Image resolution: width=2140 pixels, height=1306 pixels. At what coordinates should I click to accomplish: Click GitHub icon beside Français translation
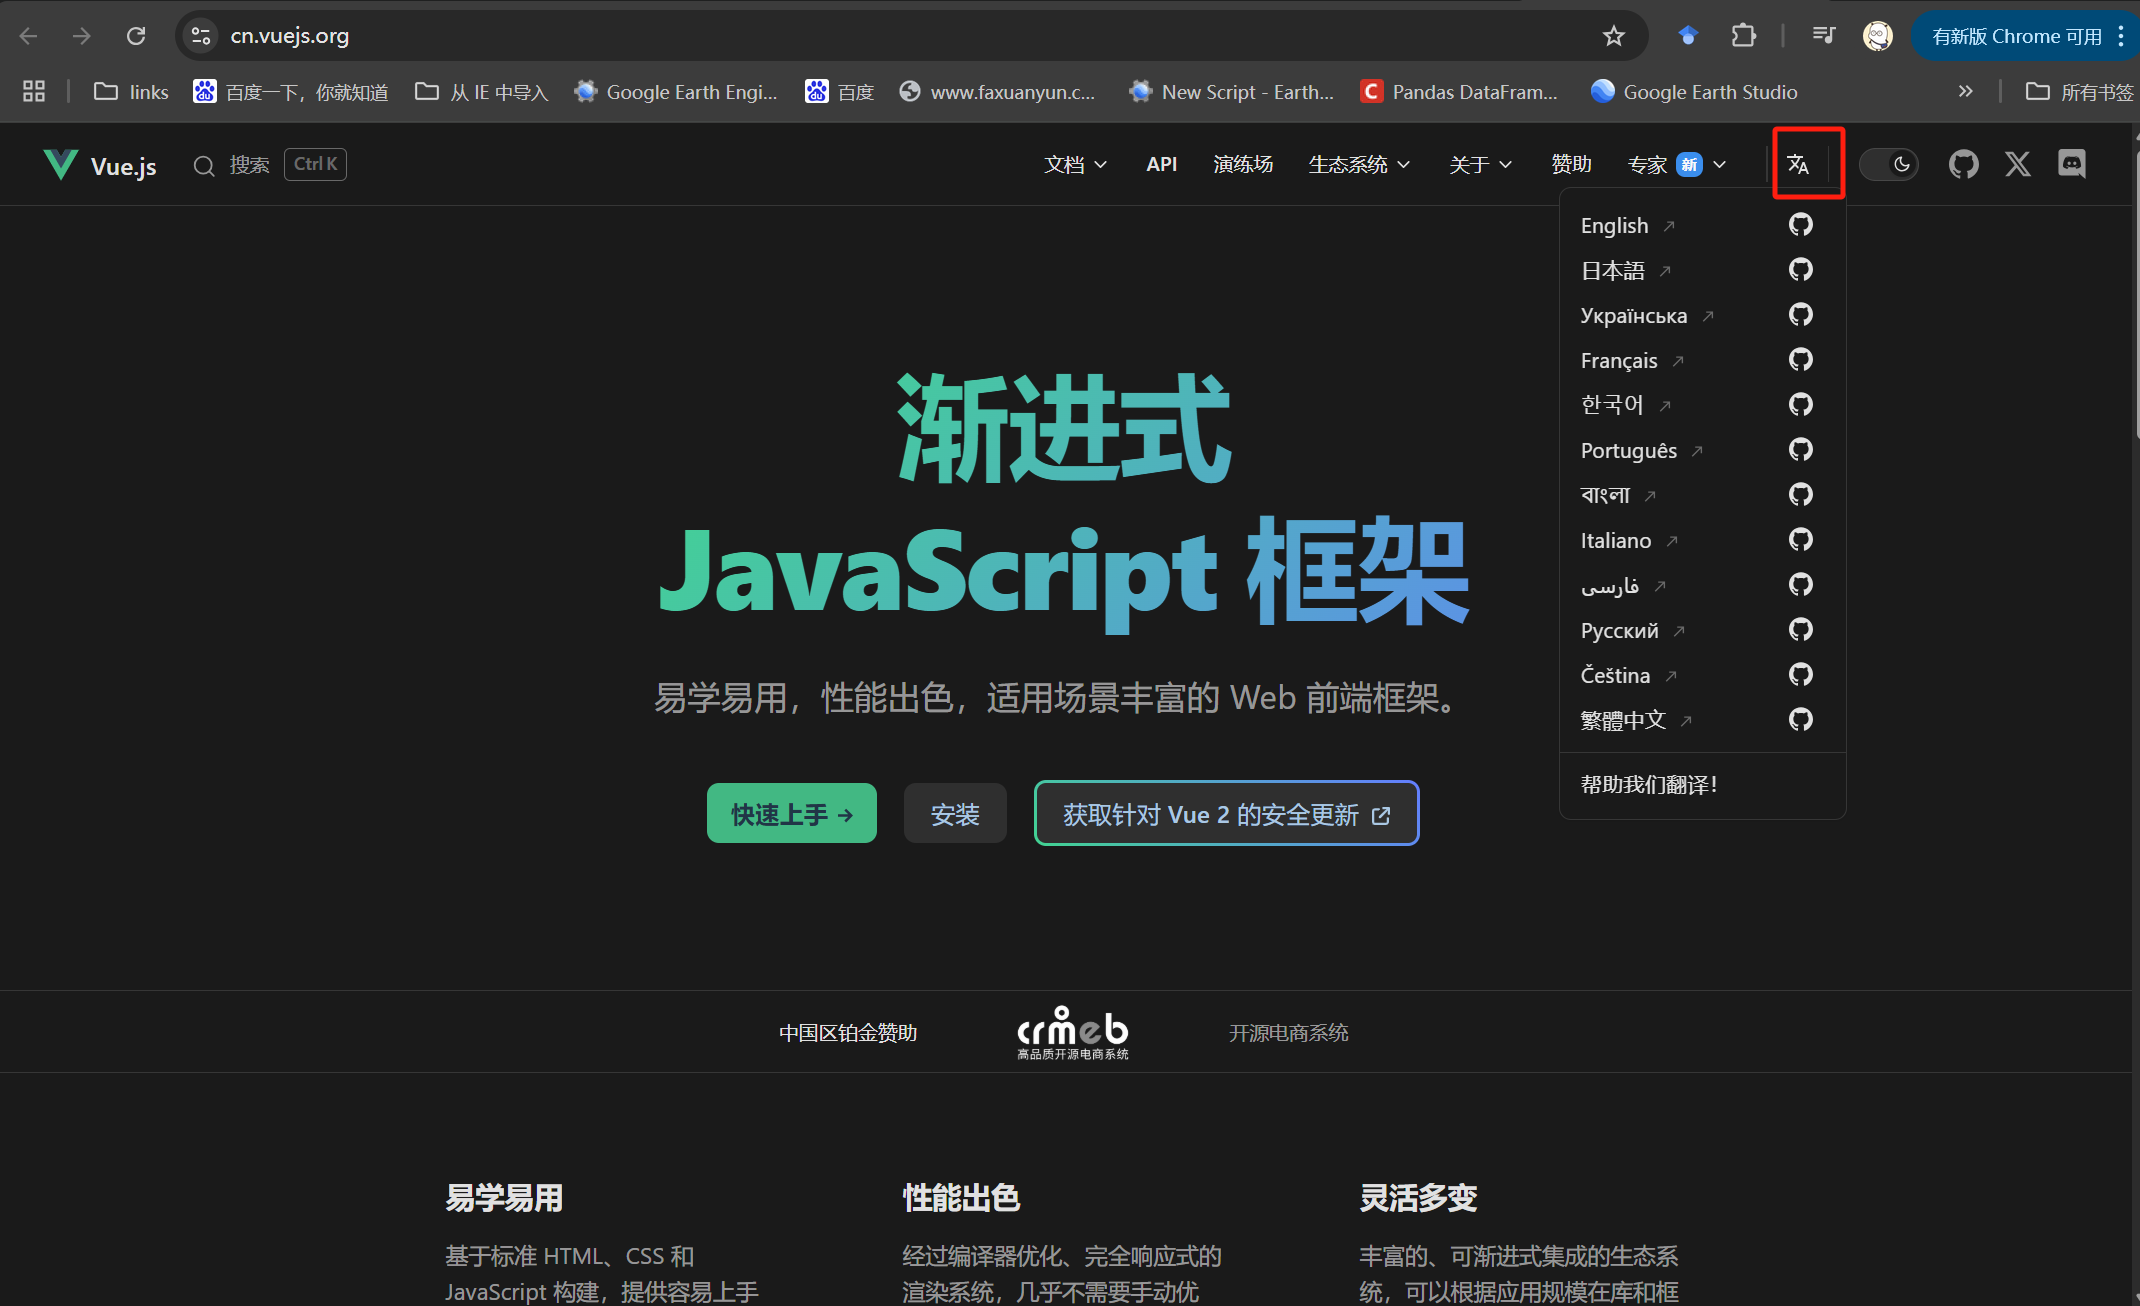point(1800,360)
